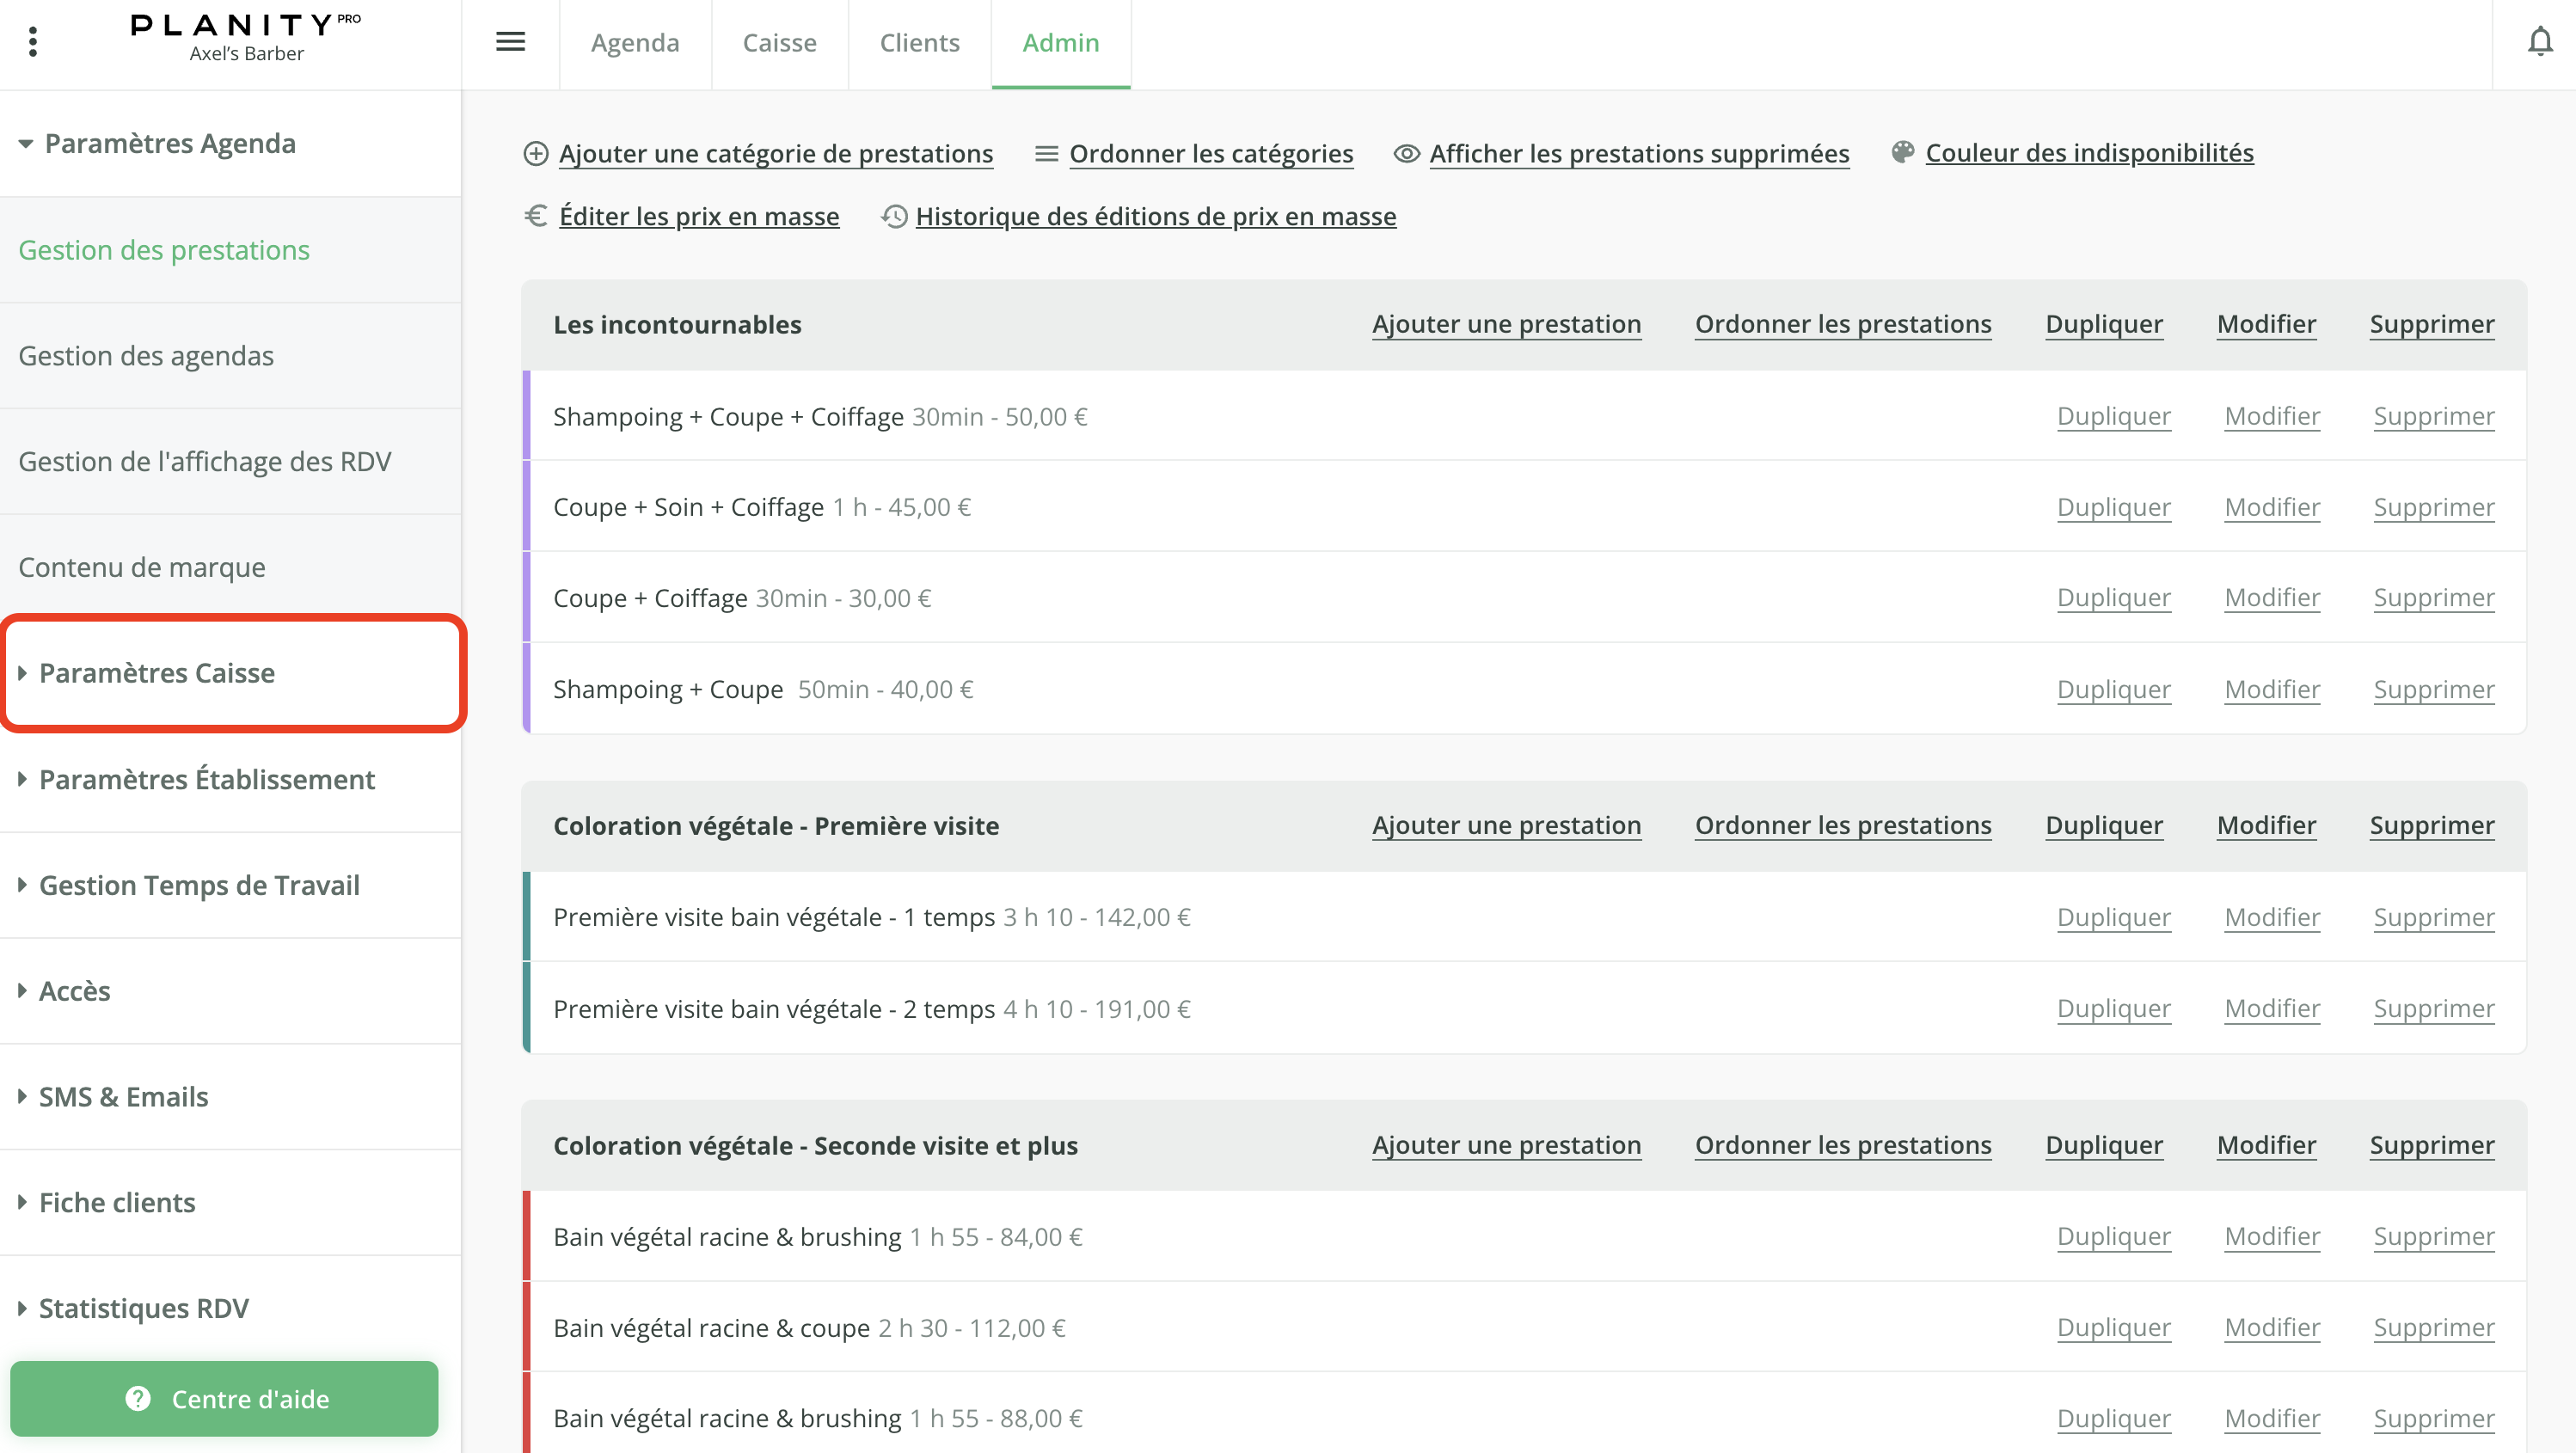The width and height of the screenshot is (2576, 1453).
Task: Click the plus icon to add a prestation category
Action: (536, 154)
